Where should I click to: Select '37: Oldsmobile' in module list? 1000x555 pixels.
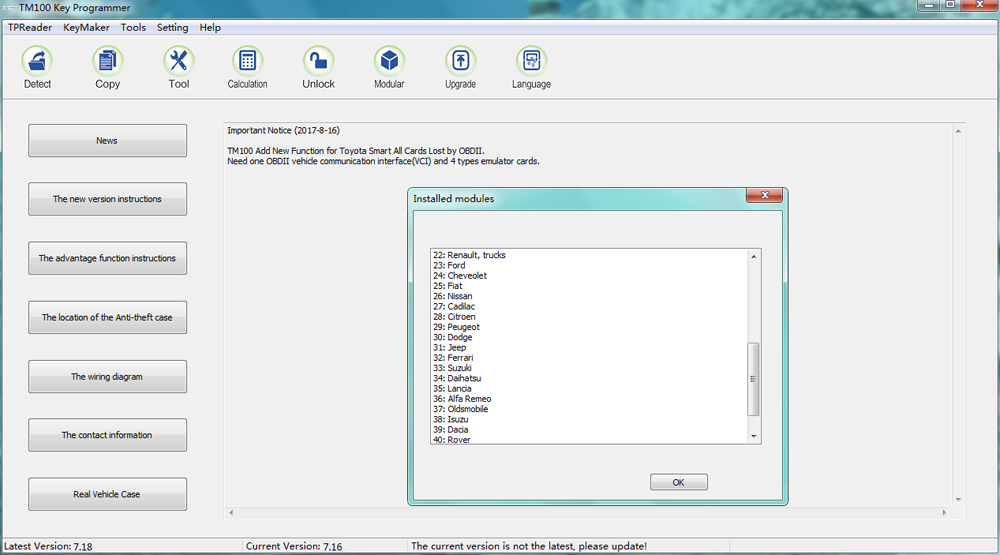click(460, 409)
